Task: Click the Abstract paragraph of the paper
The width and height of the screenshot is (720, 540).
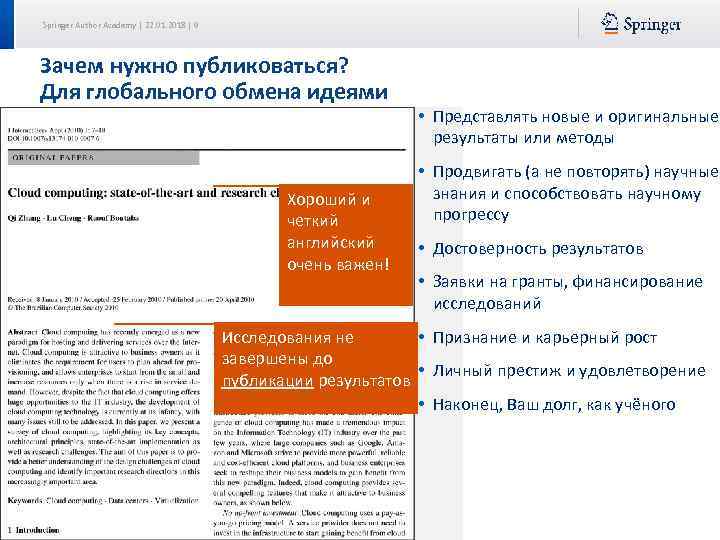Action: pos(104,406)
